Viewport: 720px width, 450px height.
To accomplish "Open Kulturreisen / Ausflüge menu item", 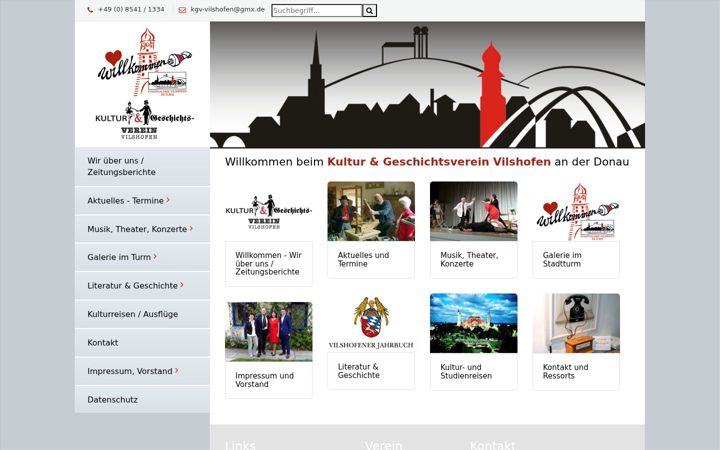I will (142, 314).
